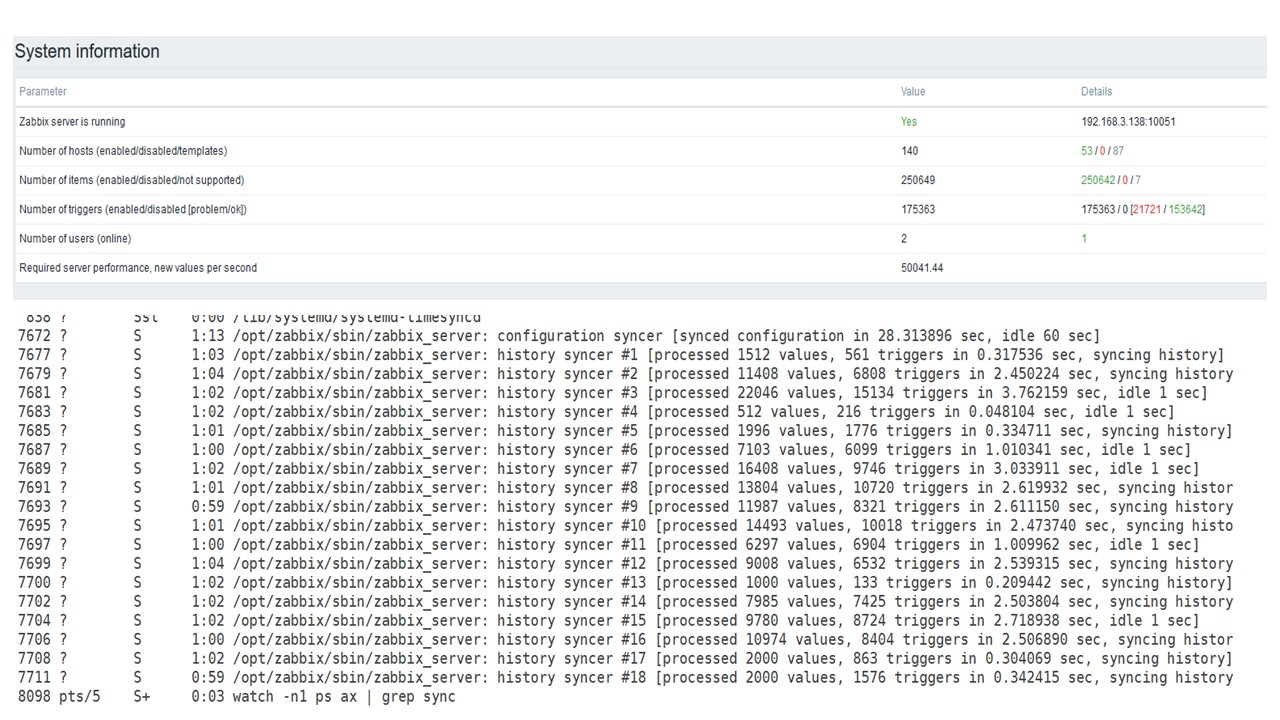Click the history syncer #2 line
The image size is (1280, 720).
pyautogui.click(x=625, y=374)
